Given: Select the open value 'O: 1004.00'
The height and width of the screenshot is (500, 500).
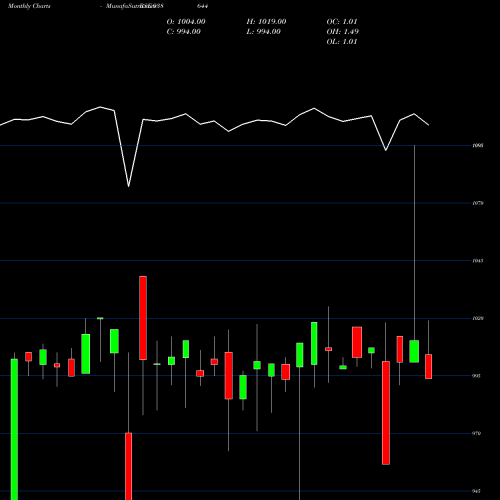Looking at the screenshot, I should pos(186,22).
